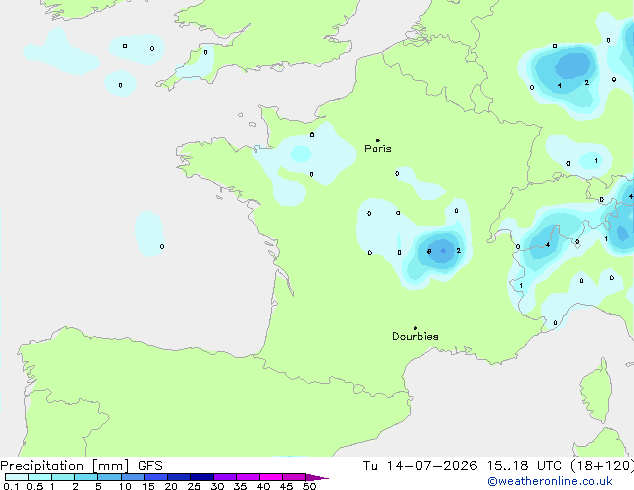Click the legend label 50
The width and height of the screenshot is (634, 490).
(x=310, y=486)
